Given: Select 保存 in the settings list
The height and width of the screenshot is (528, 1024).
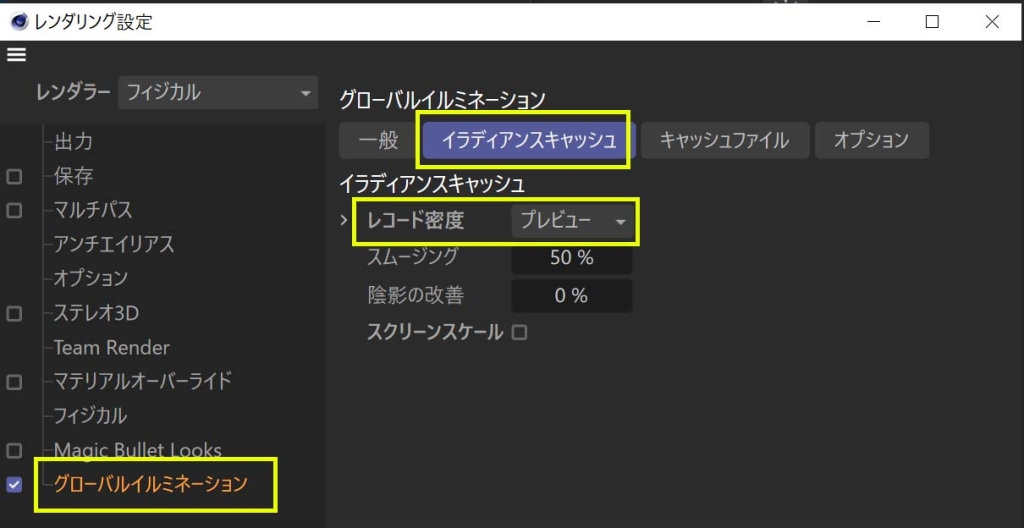Looking at the screenshot, I should (x=73, y=176).
